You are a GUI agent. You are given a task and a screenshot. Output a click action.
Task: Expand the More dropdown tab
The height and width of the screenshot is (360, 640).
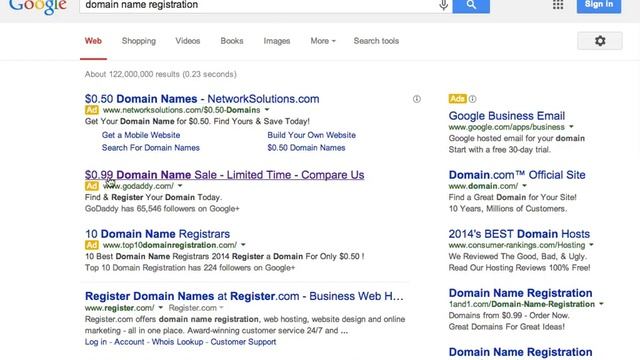coord(323,41)
